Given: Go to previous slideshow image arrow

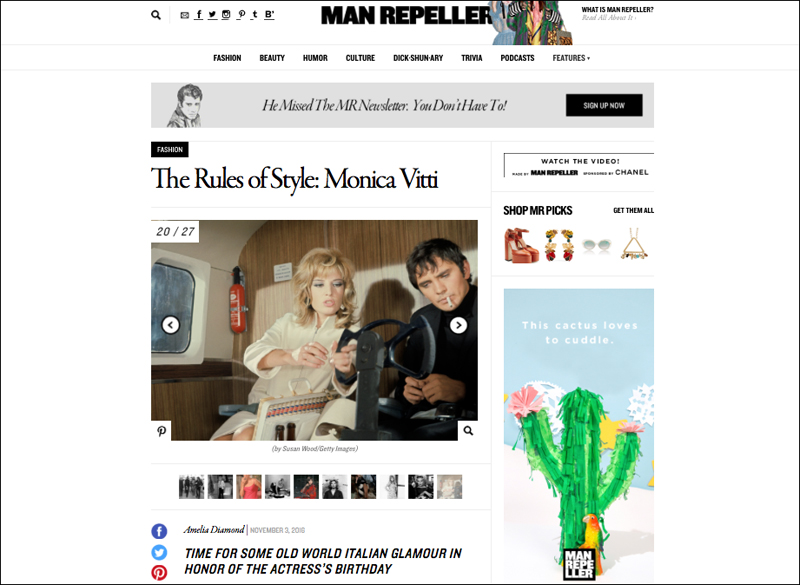Looking at the screenshot, I should click(x=170, y=325).
